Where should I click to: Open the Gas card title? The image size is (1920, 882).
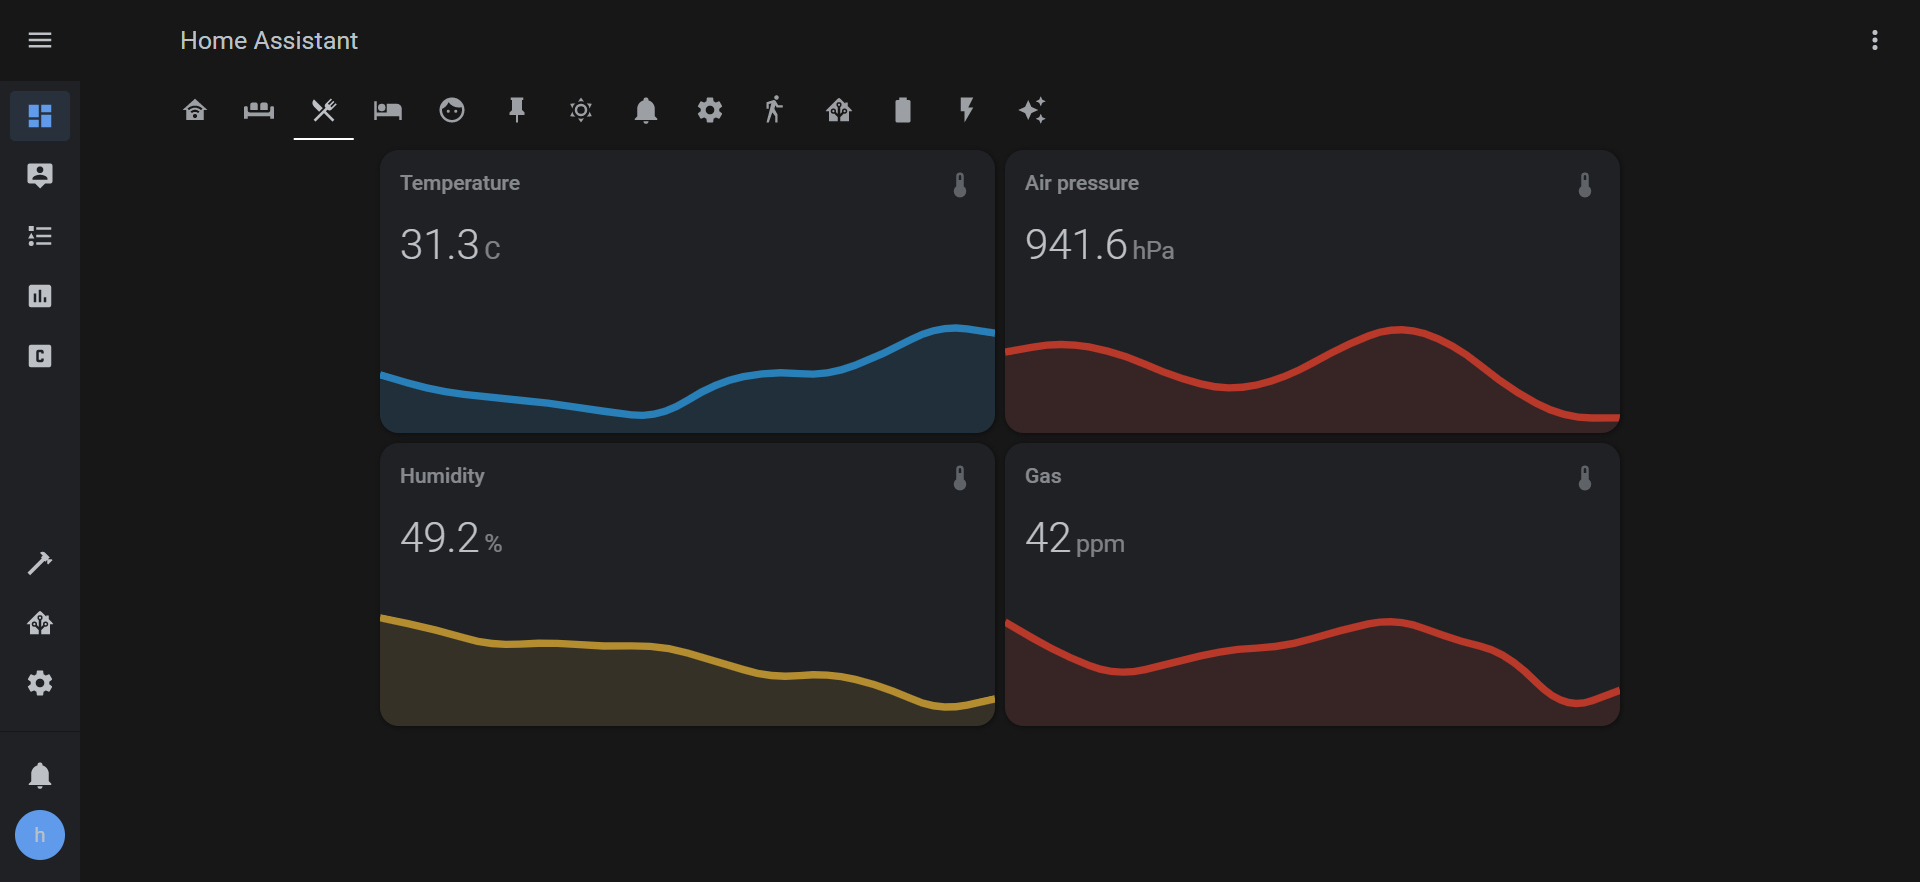coord(1043,476)
